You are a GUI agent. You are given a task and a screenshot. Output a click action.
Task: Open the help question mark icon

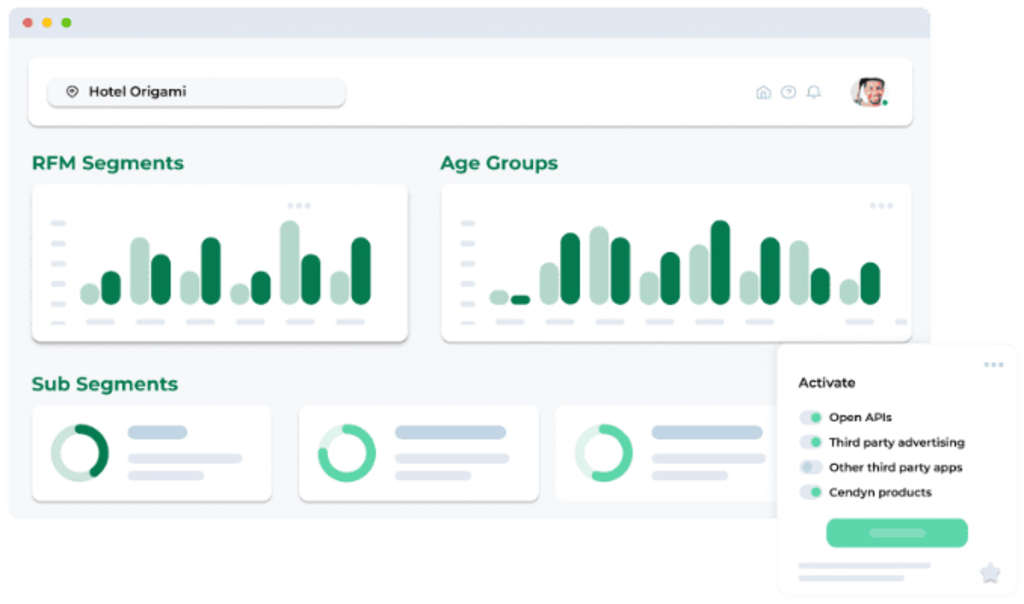(788, 92)
